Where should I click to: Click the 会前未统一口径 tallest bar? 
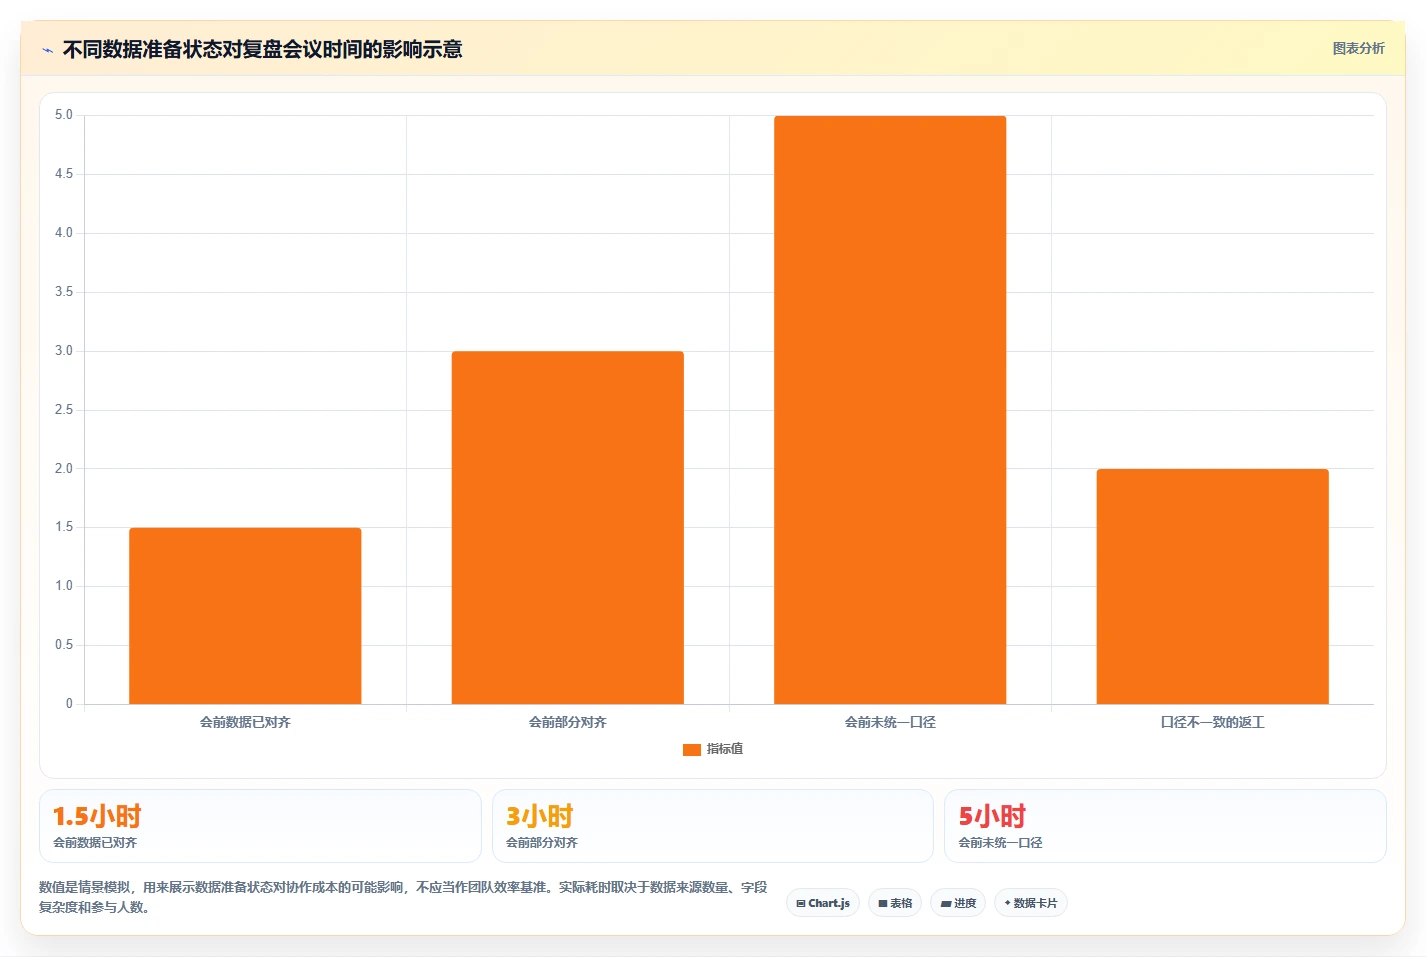[890, 410]
